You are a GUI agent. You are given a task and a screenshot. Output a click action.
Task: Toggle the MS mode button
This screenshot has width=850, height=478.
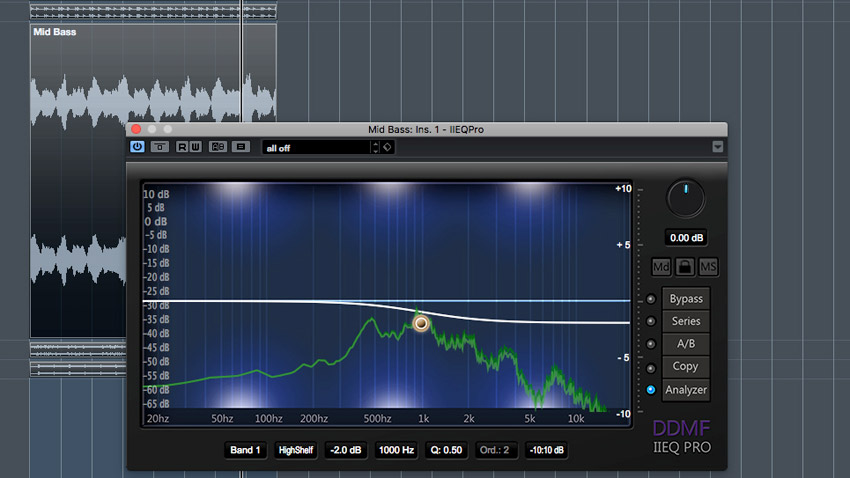(708, 267)
